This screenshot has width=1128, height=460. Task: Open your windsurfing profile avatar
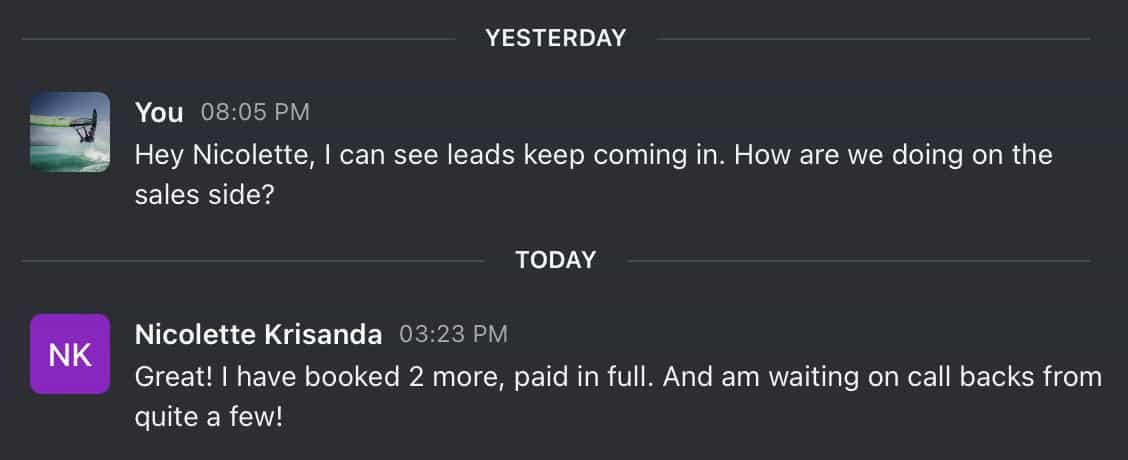[x=70, y=132]
